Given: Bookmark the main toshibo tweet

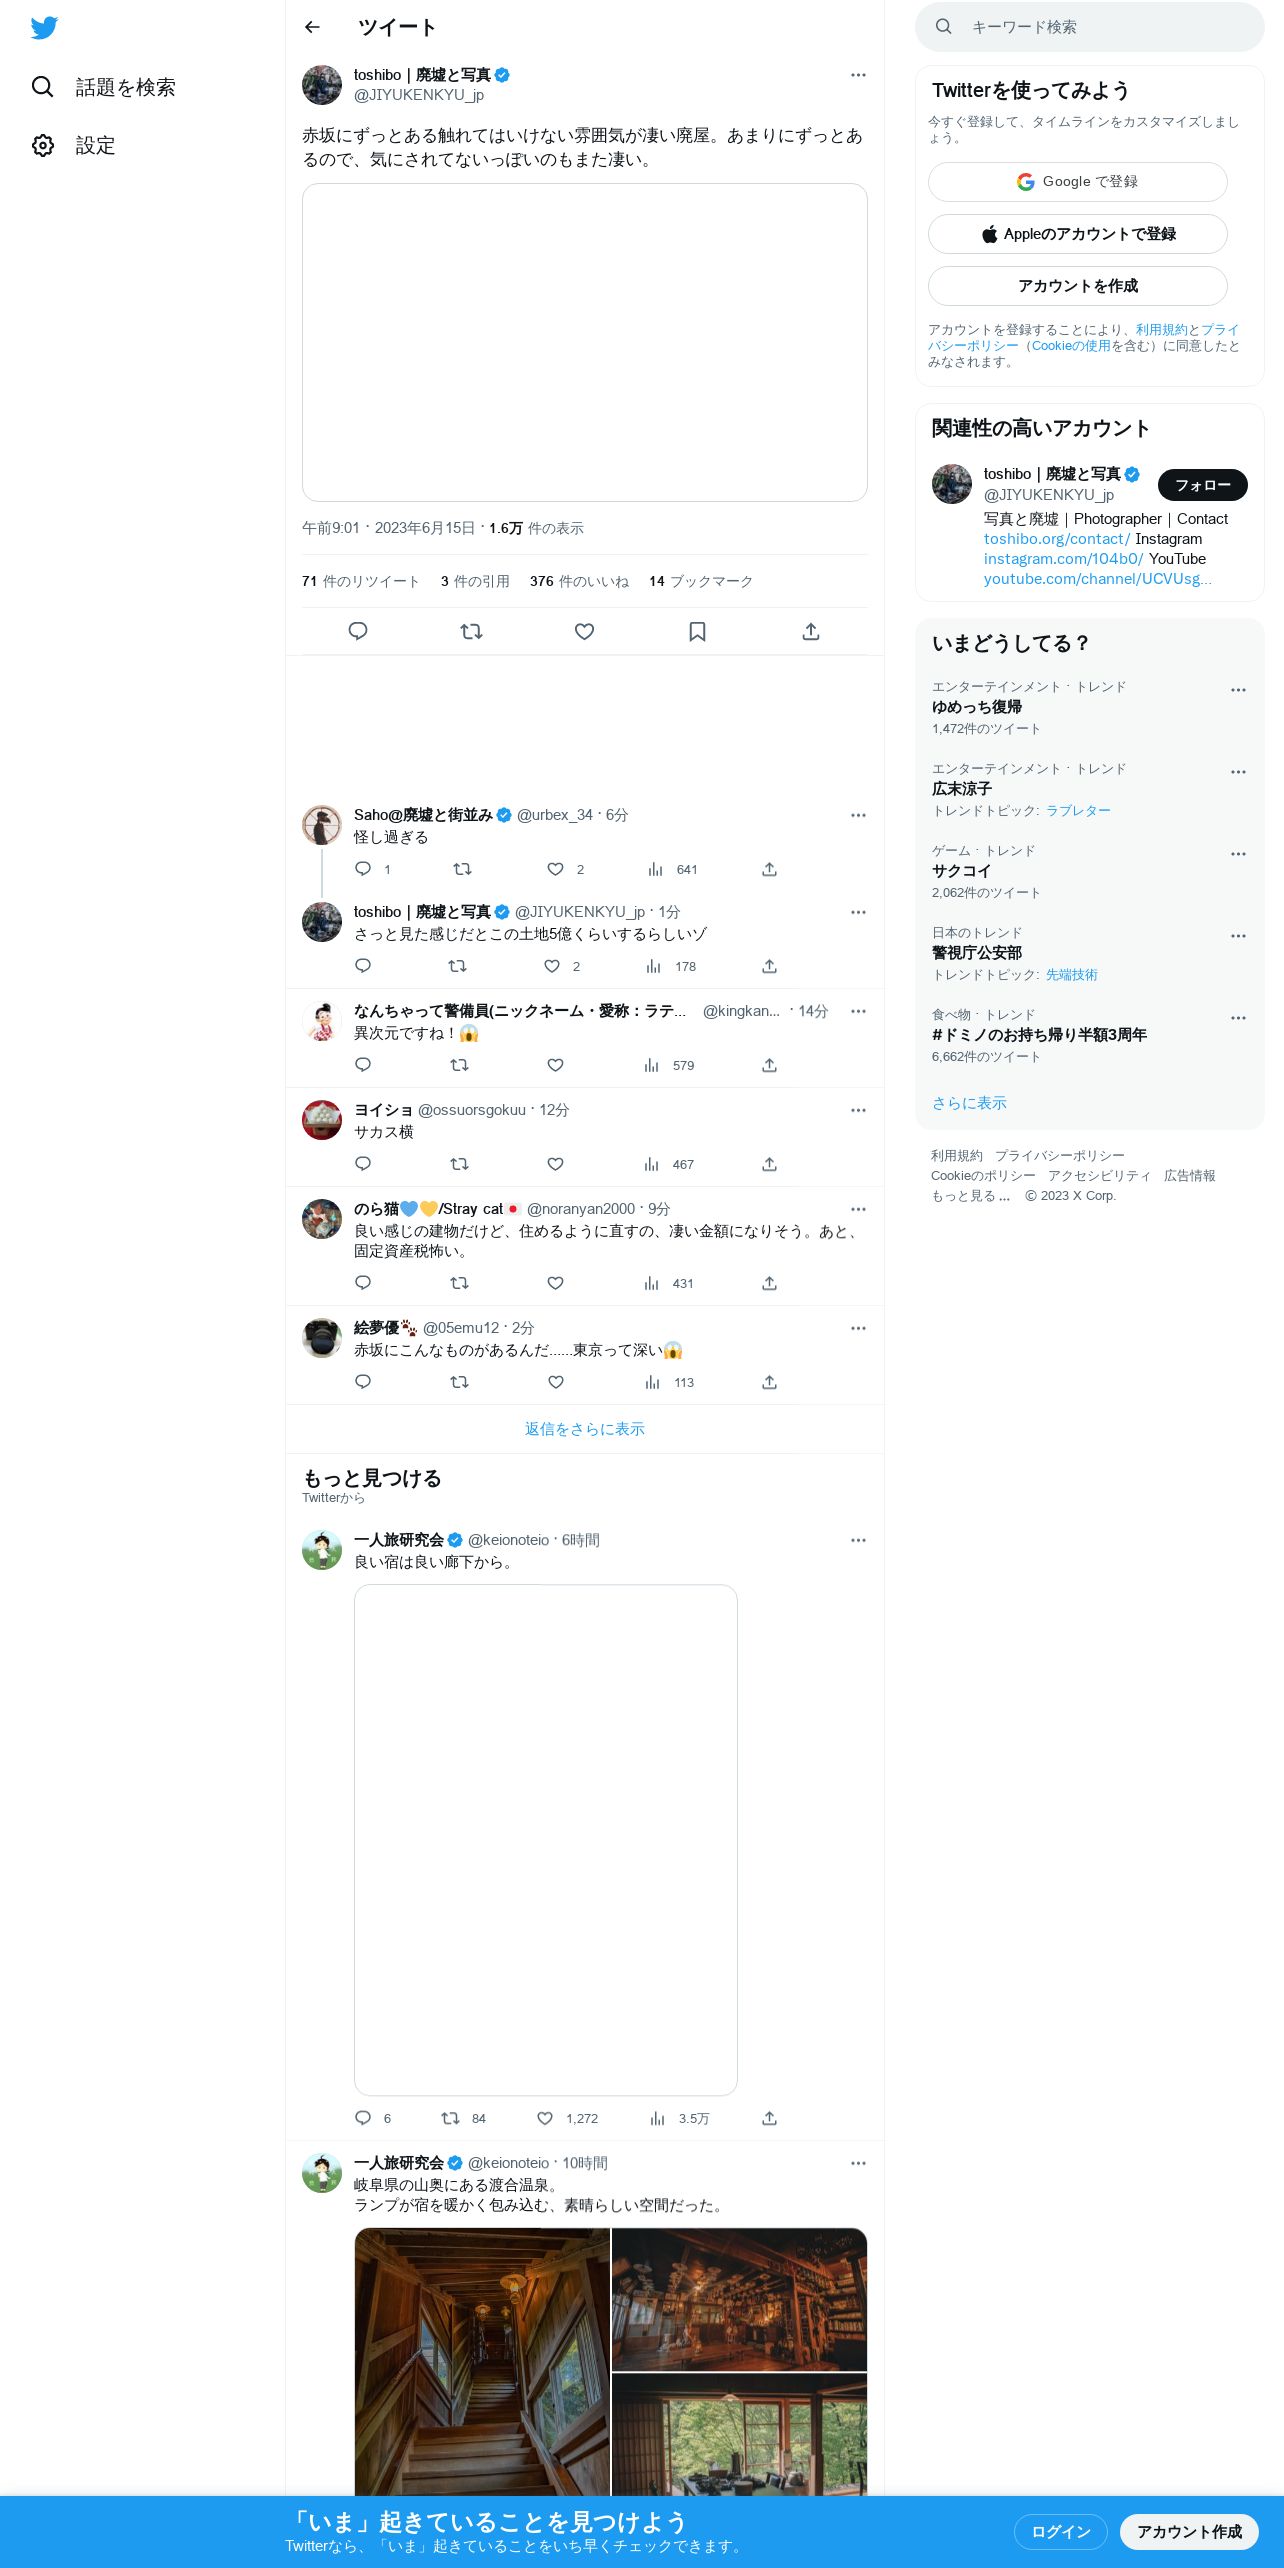Looking at the screenshot, I should point(698,631).
